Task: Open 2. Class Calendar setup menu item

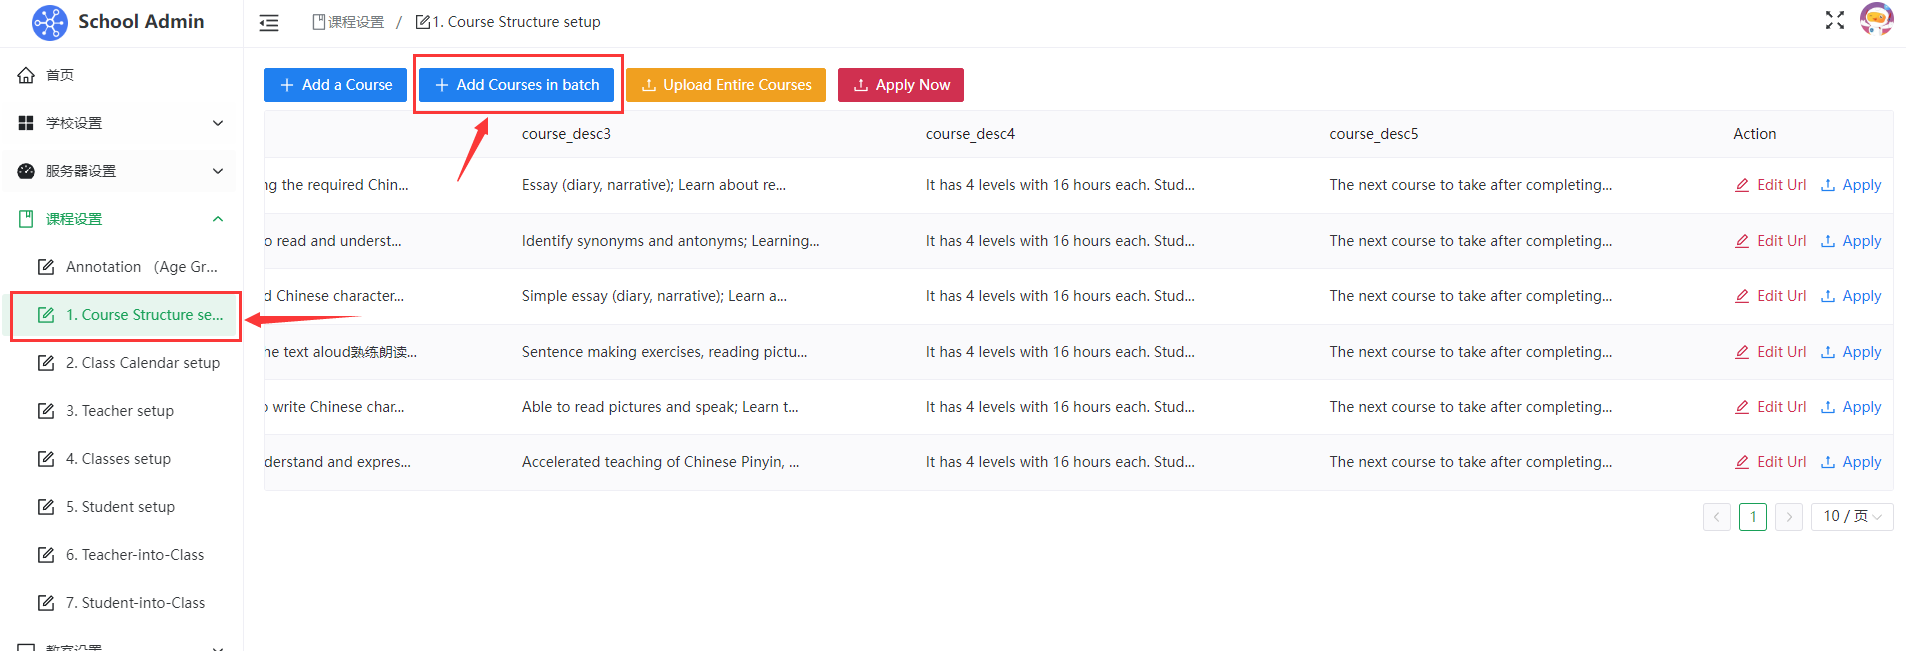Action: click(x=142, y=363)
